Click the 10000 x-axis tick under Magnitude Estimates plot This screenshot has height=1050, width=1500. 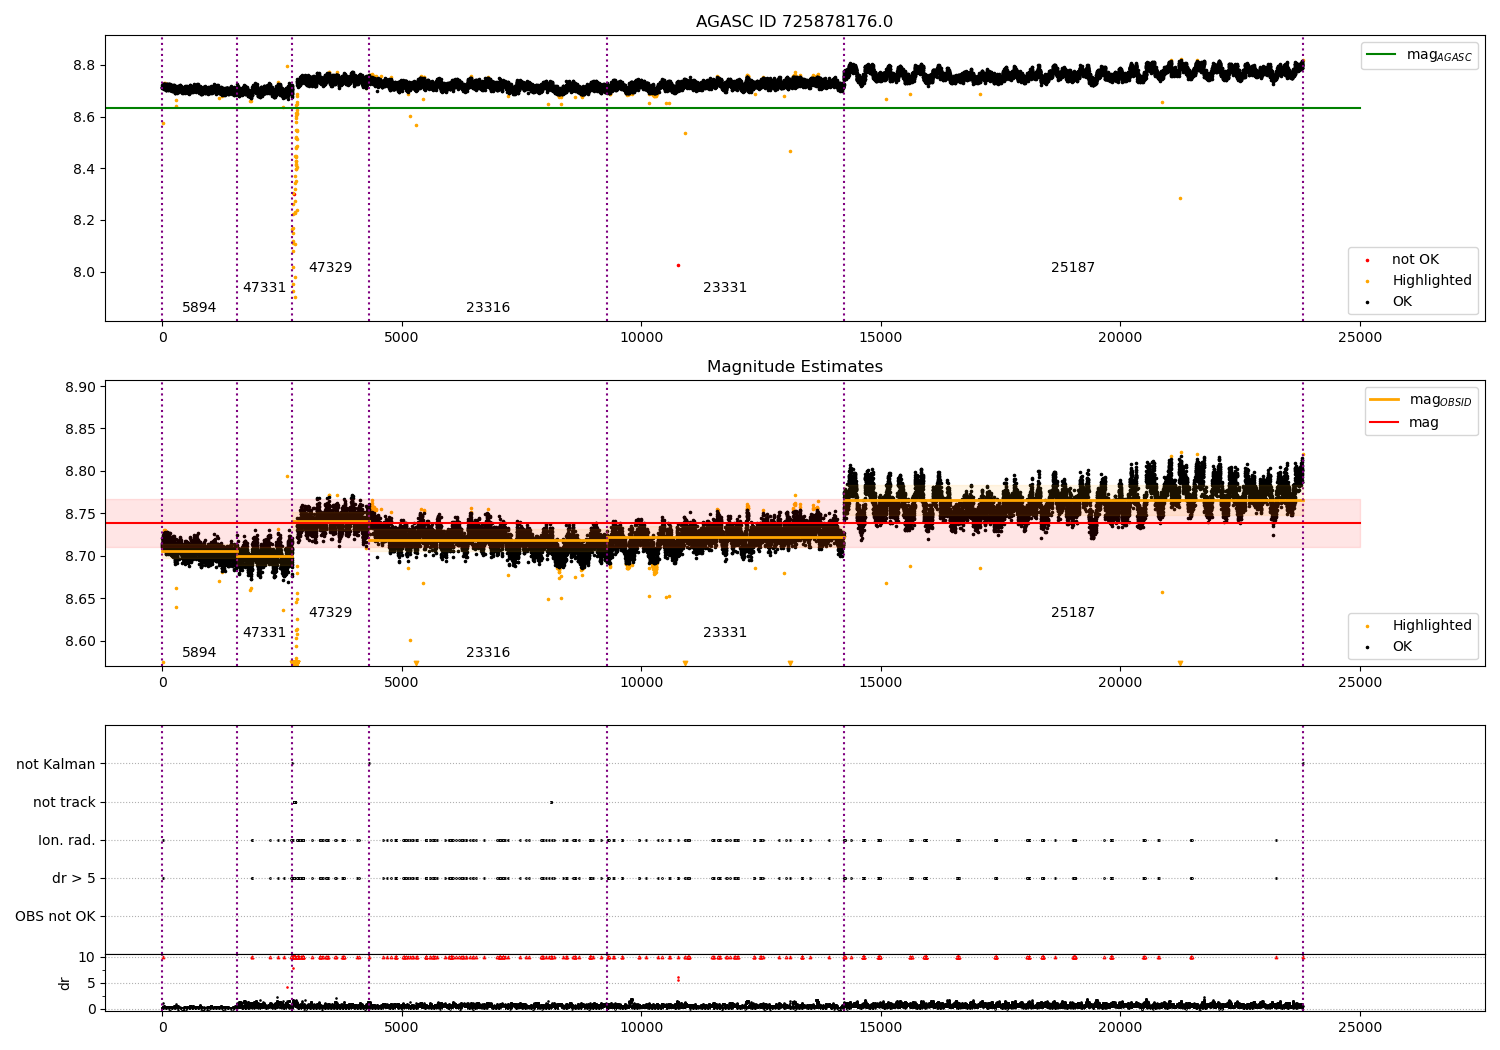(x=641, y=683)
